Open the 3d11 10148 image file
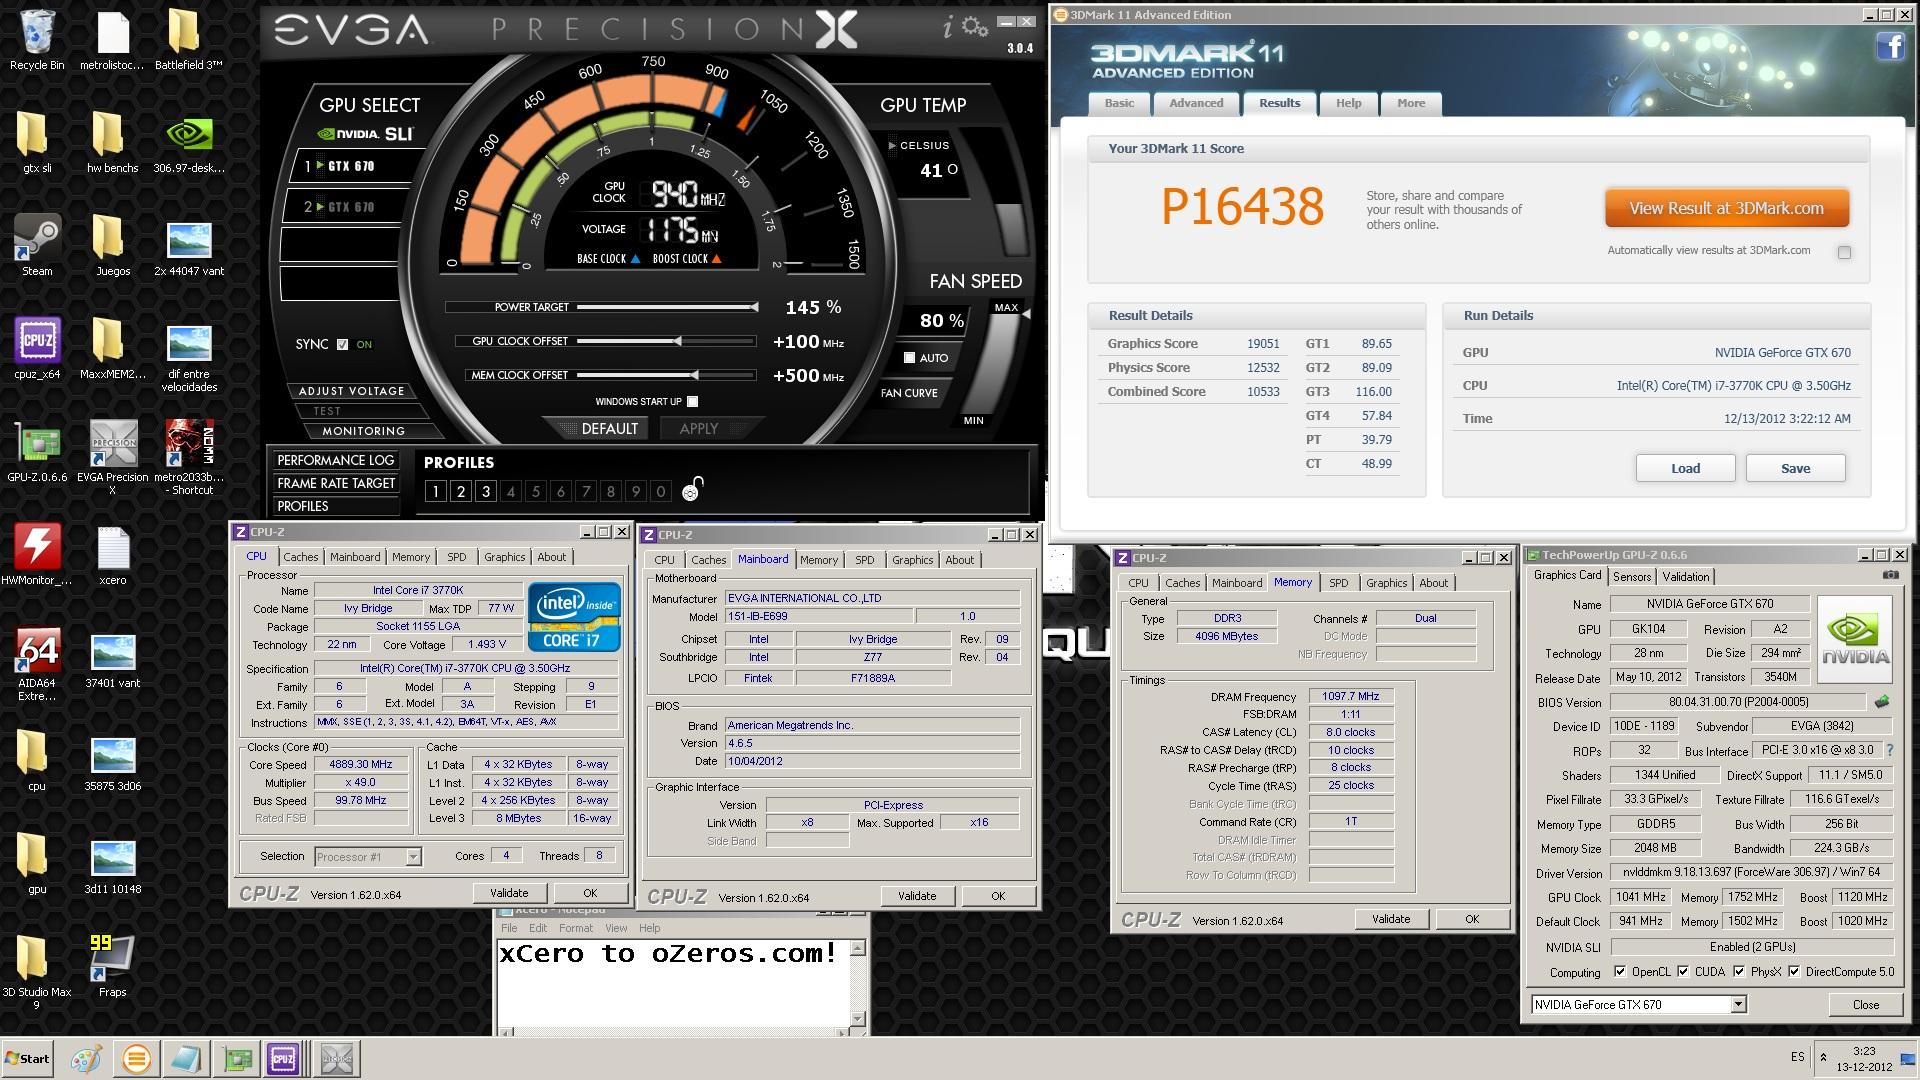The width and height of the screenshot is (1920, 1080). pyautogui.click(x=113, y=864)
